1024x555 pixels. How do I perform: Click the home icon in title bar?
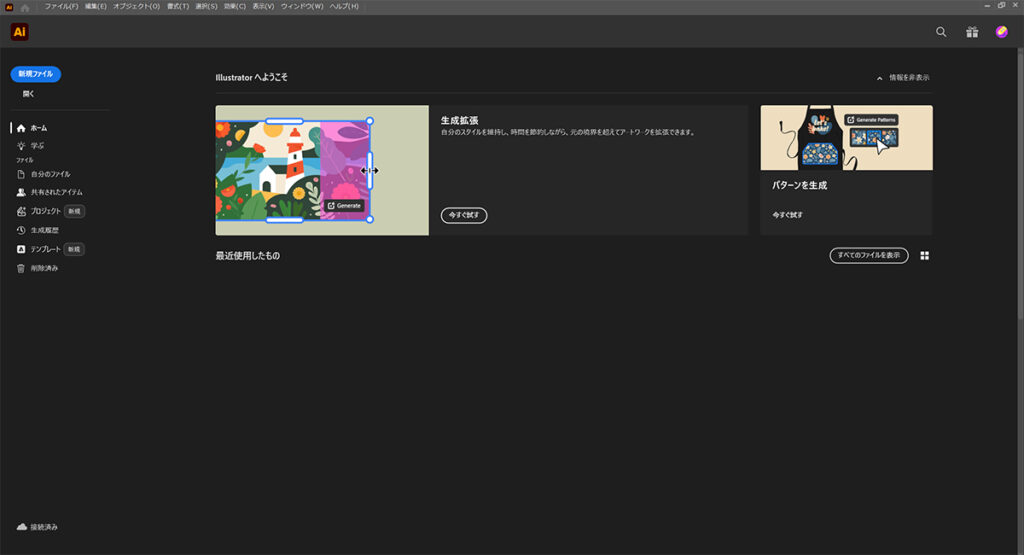point(25,7)
